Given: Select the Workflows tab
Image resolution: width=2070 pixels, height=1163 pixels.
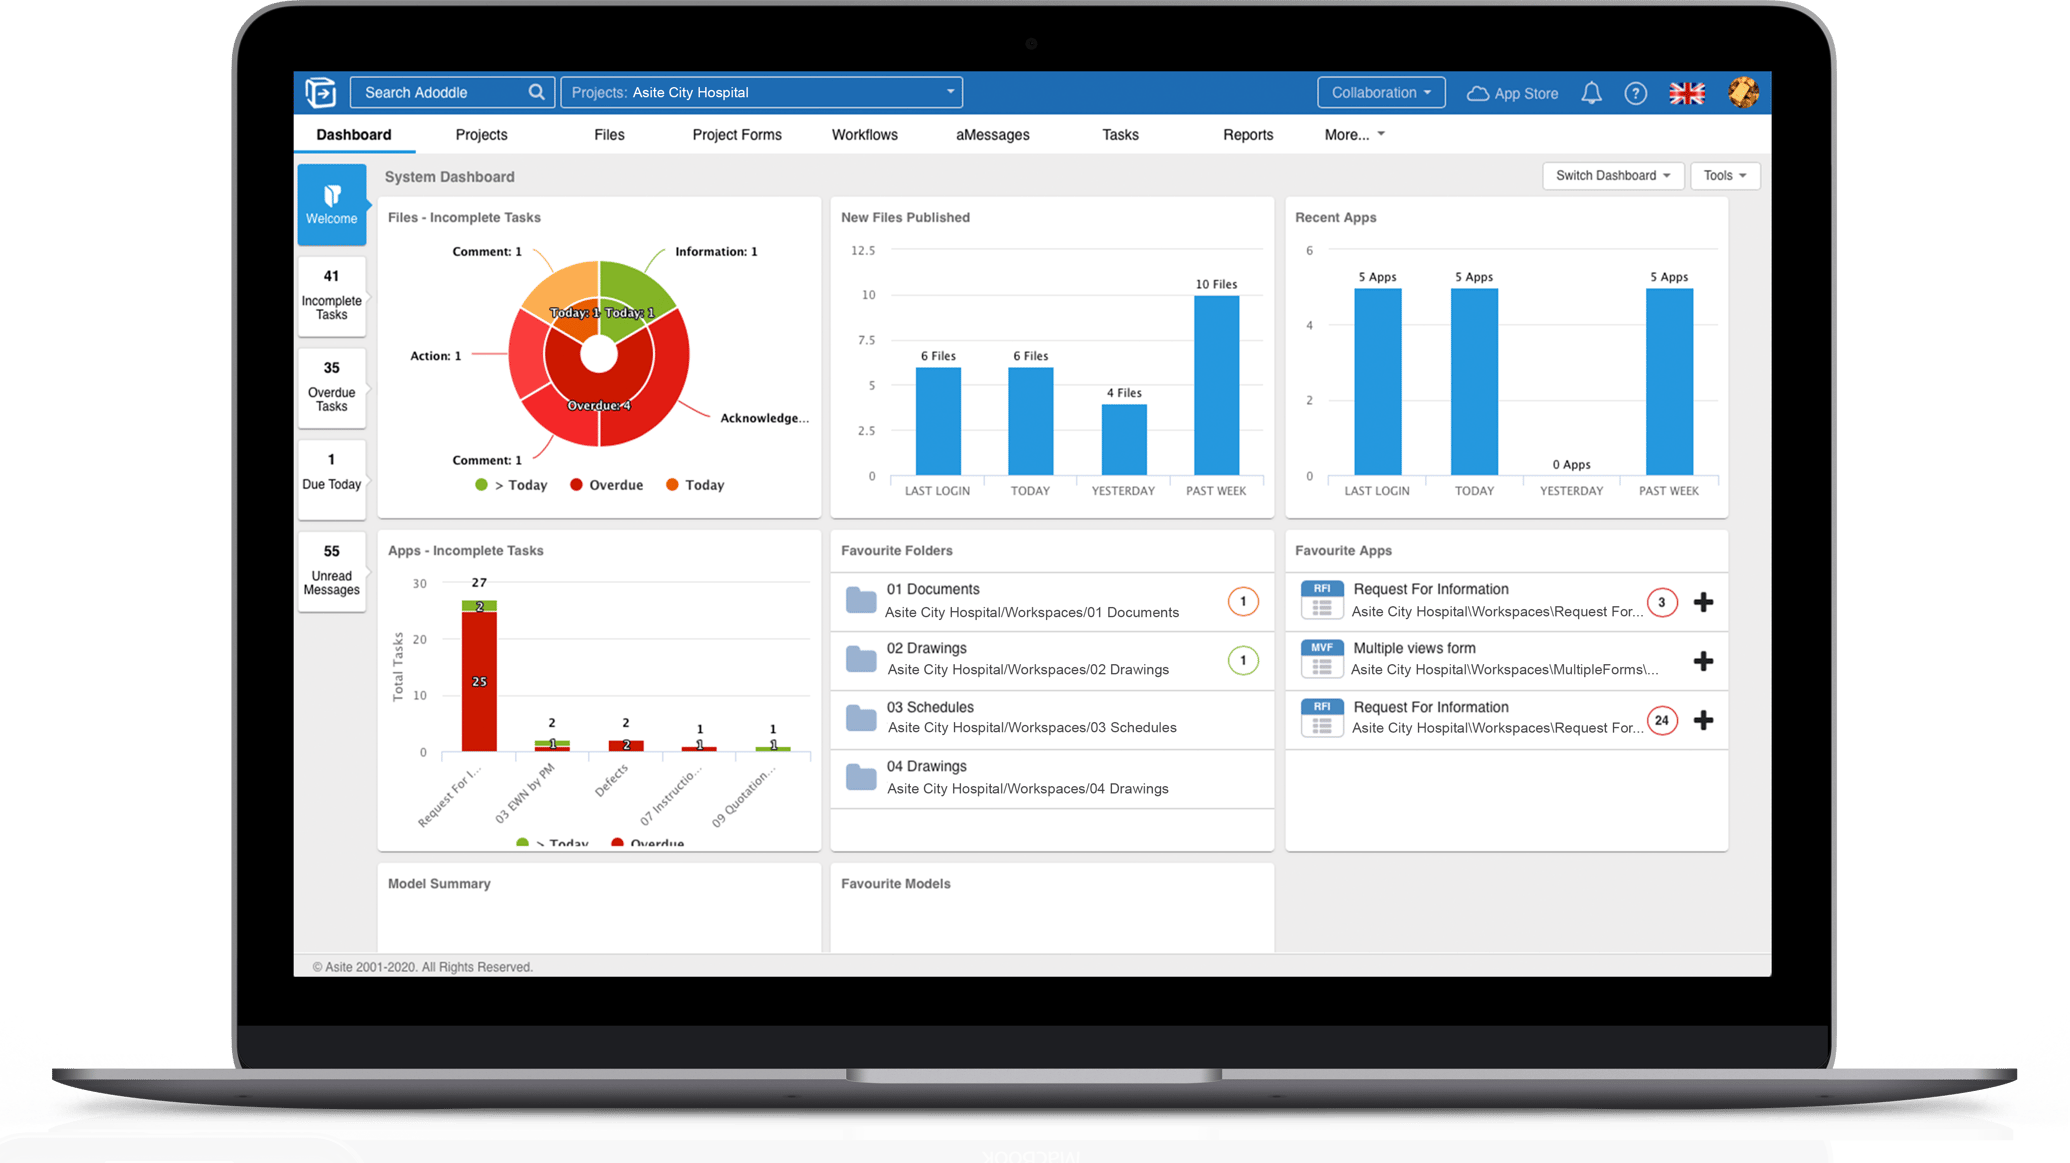Looking at the screenshot, I should pyautogui.click(x=863, y=134).
